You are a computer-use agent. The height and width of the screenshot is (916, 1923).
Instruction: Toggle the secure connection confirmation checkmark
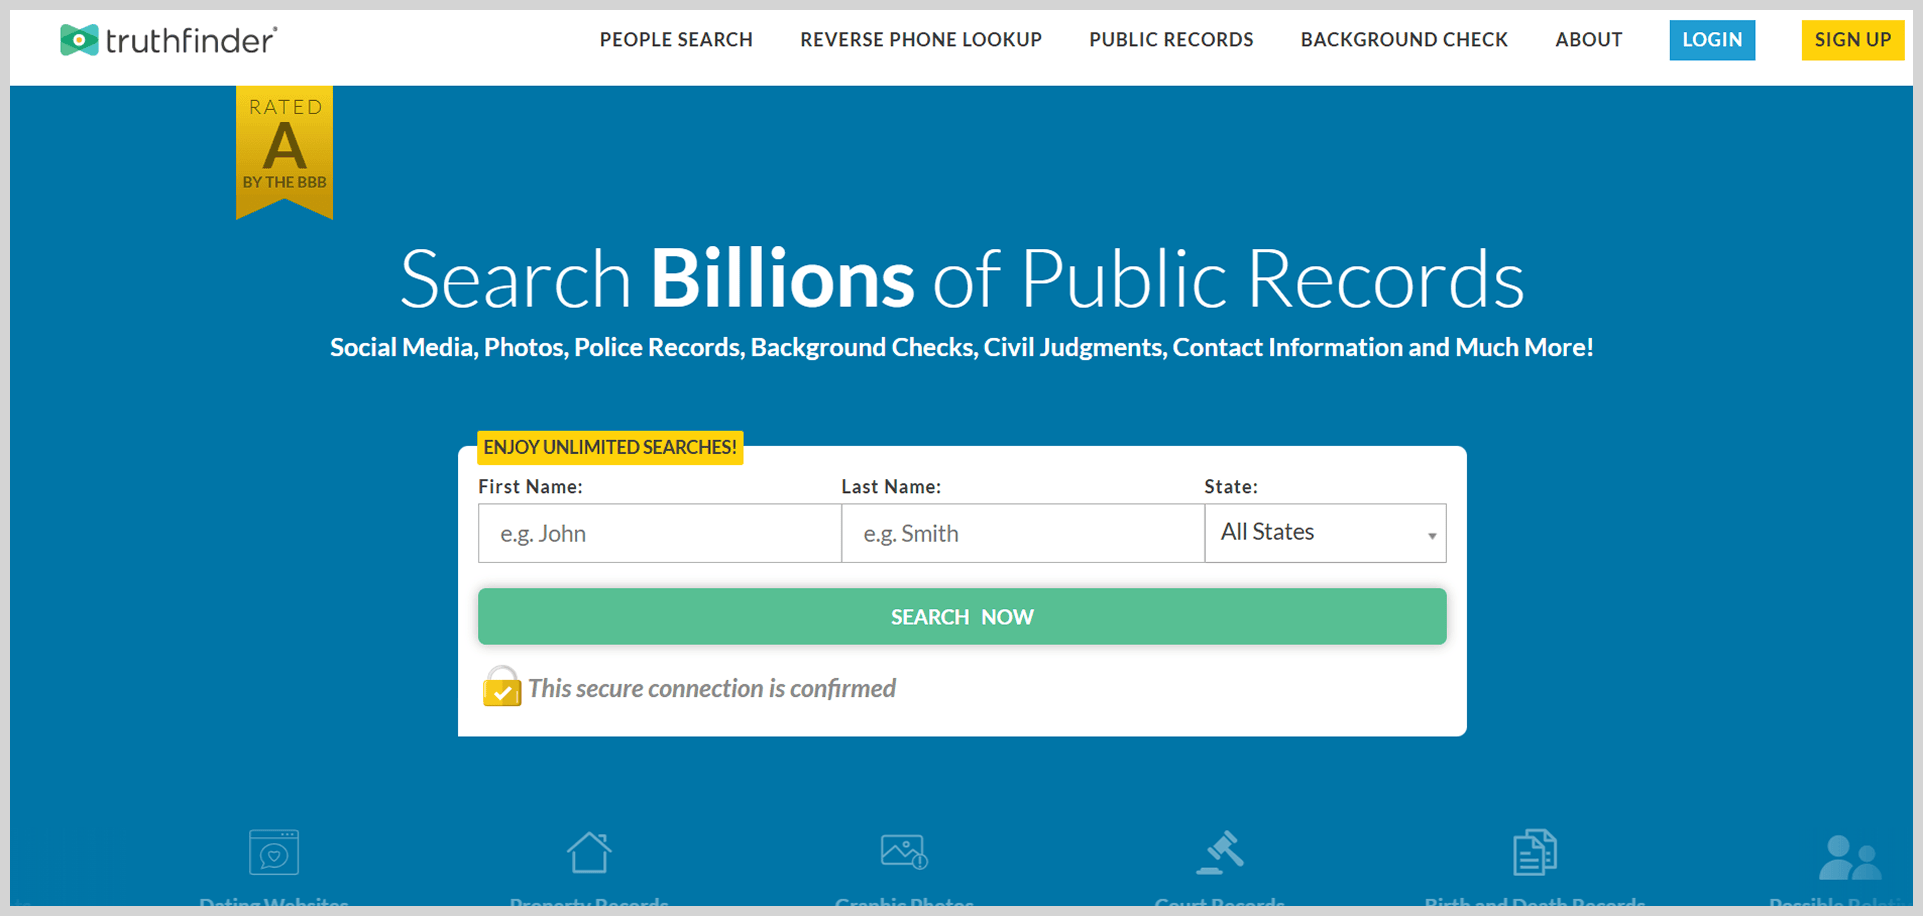coord(503,691)
